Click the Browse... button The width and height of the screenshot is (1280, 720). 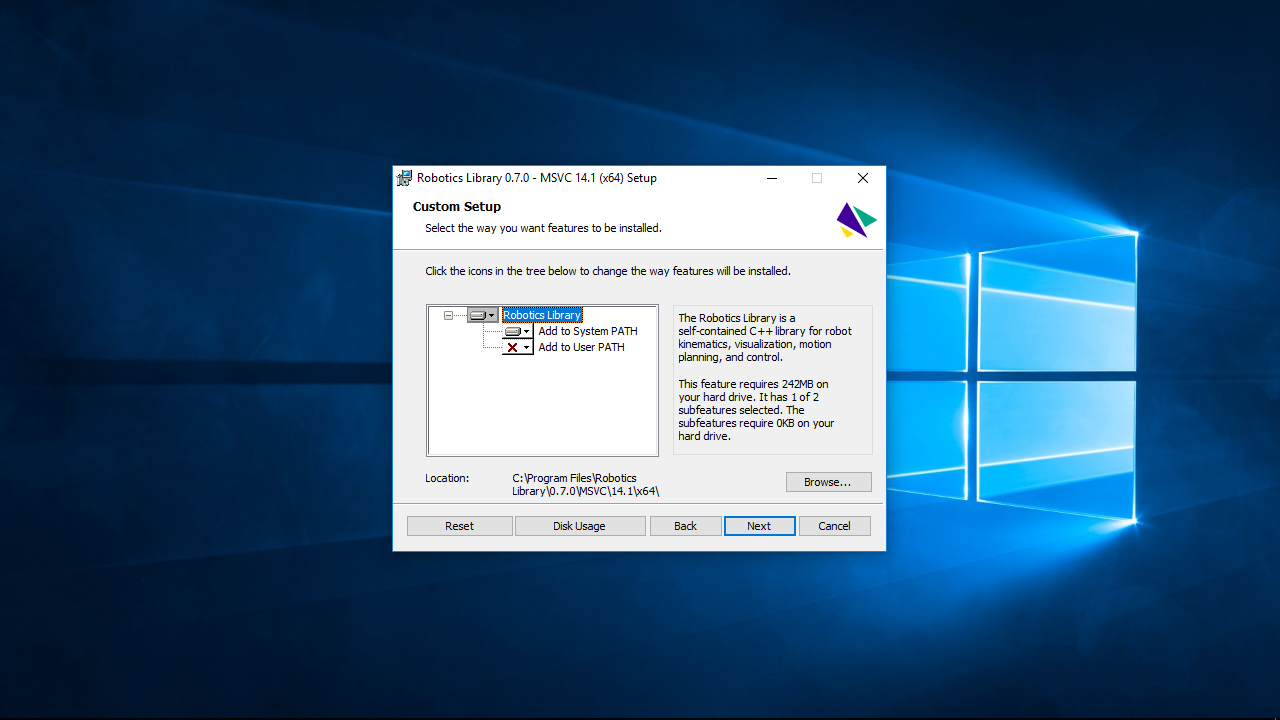(x=828, y=482)
